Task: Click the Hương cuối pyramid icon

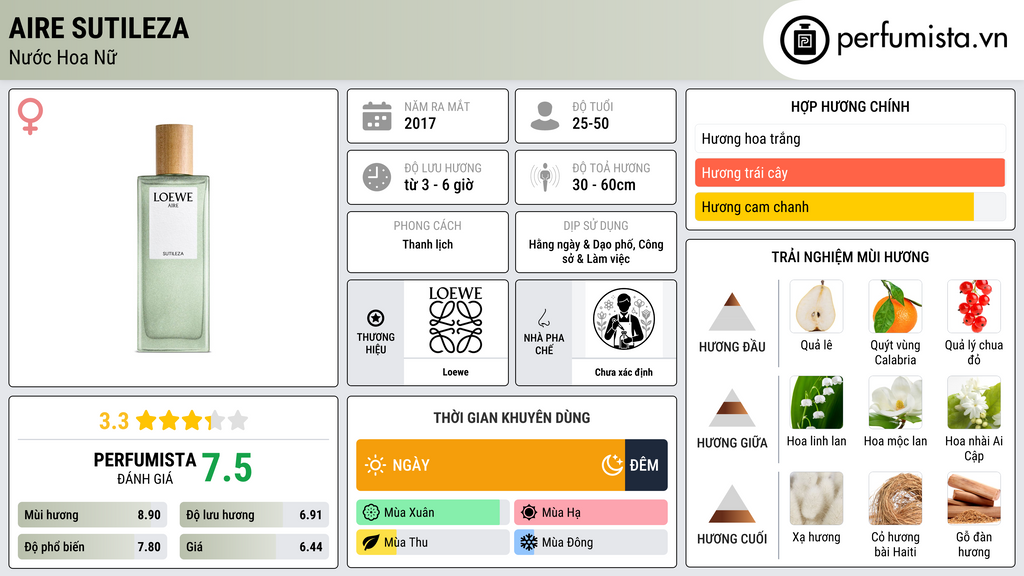Action: tap(732, 504)
